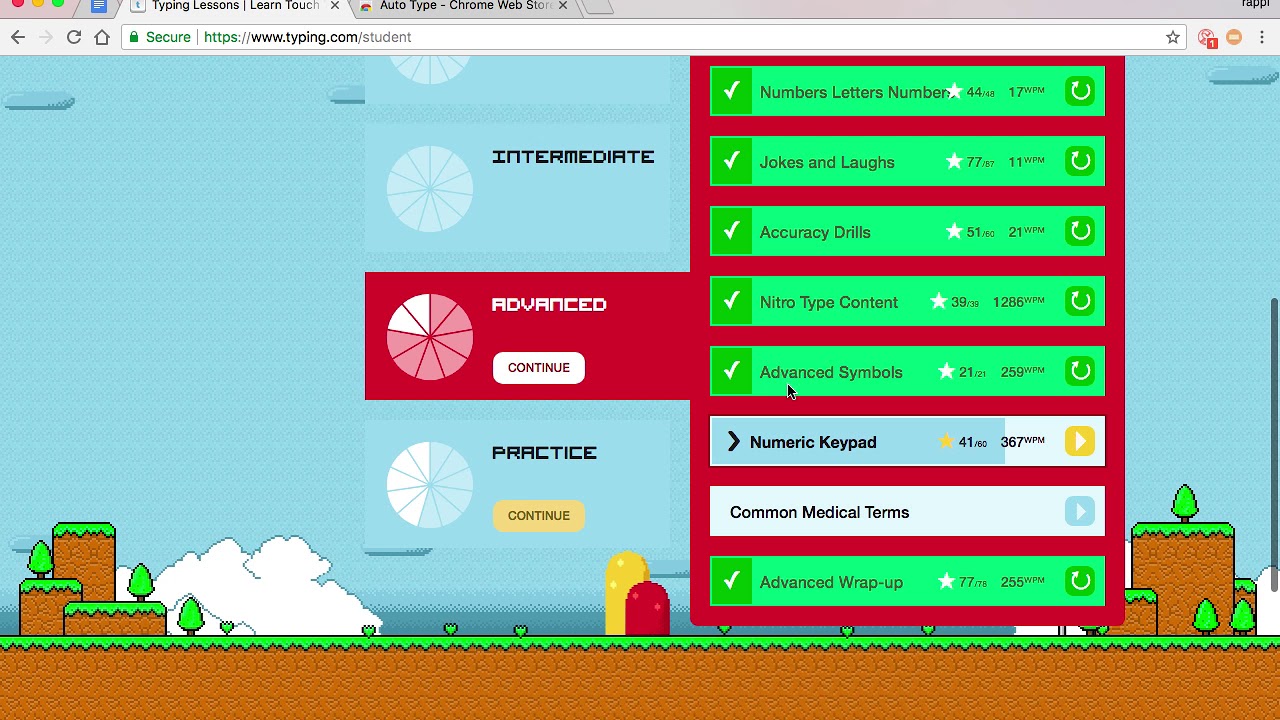Click the 1286 WPM value on Nitro Type Content
Image resolution: width=1280 pixels, height=720 pixels.
pos(1018,301)
